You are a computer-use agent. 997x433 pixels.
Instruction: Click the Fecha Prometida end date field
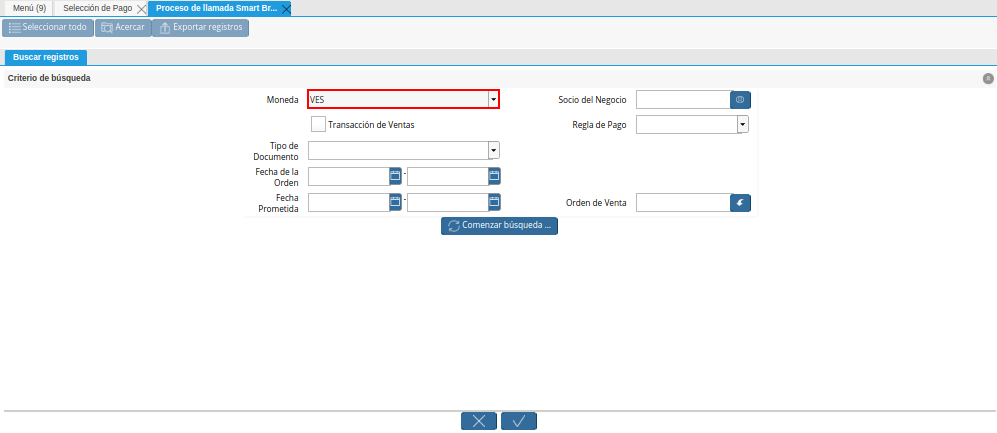click(448, 202)
